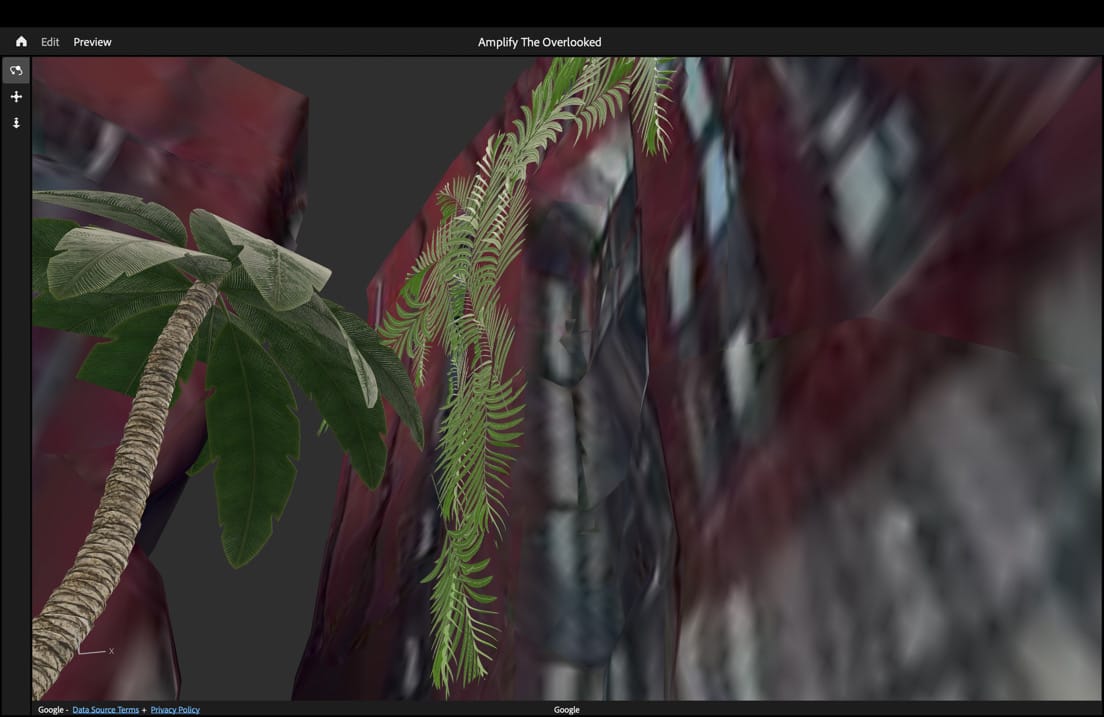Switch to the Preview tab
Screen dimensions: 1104x717
point(92,42)
